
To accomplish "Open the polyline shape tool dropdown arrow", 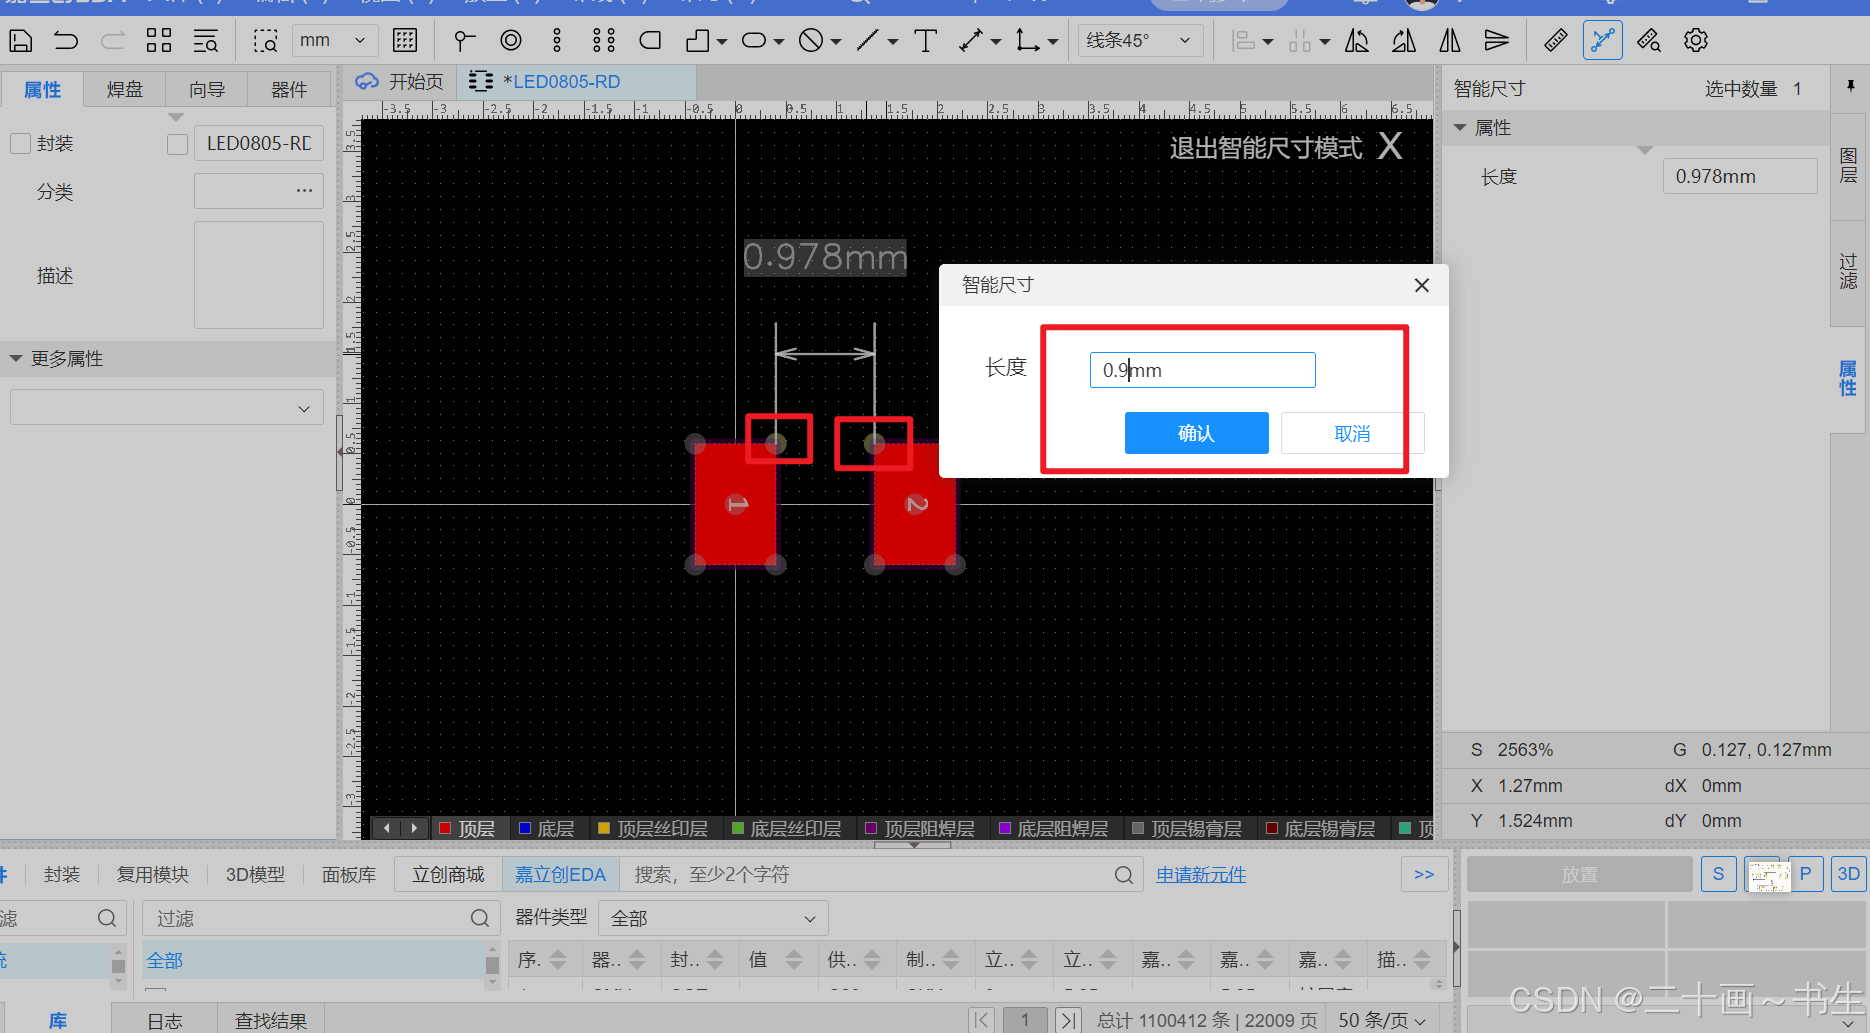I will coord(721,42).
